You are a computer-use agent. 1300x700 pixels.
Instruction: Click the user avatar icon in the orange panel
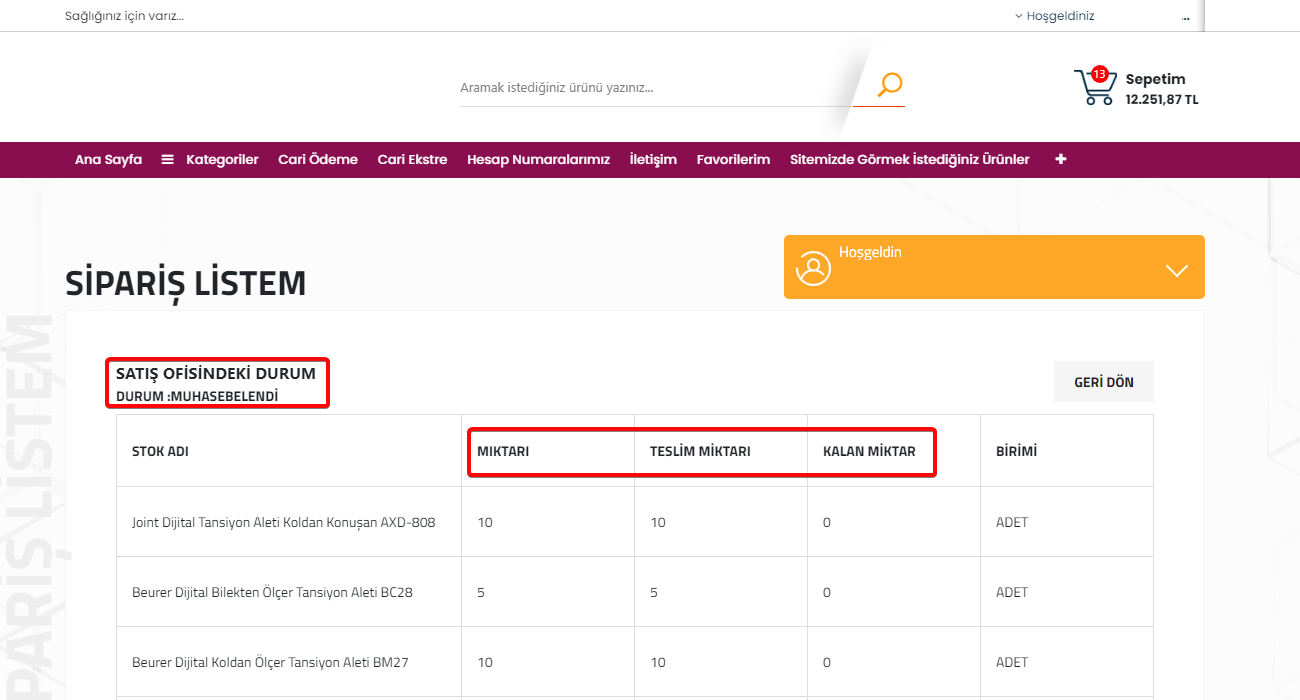tap(814, 268)
